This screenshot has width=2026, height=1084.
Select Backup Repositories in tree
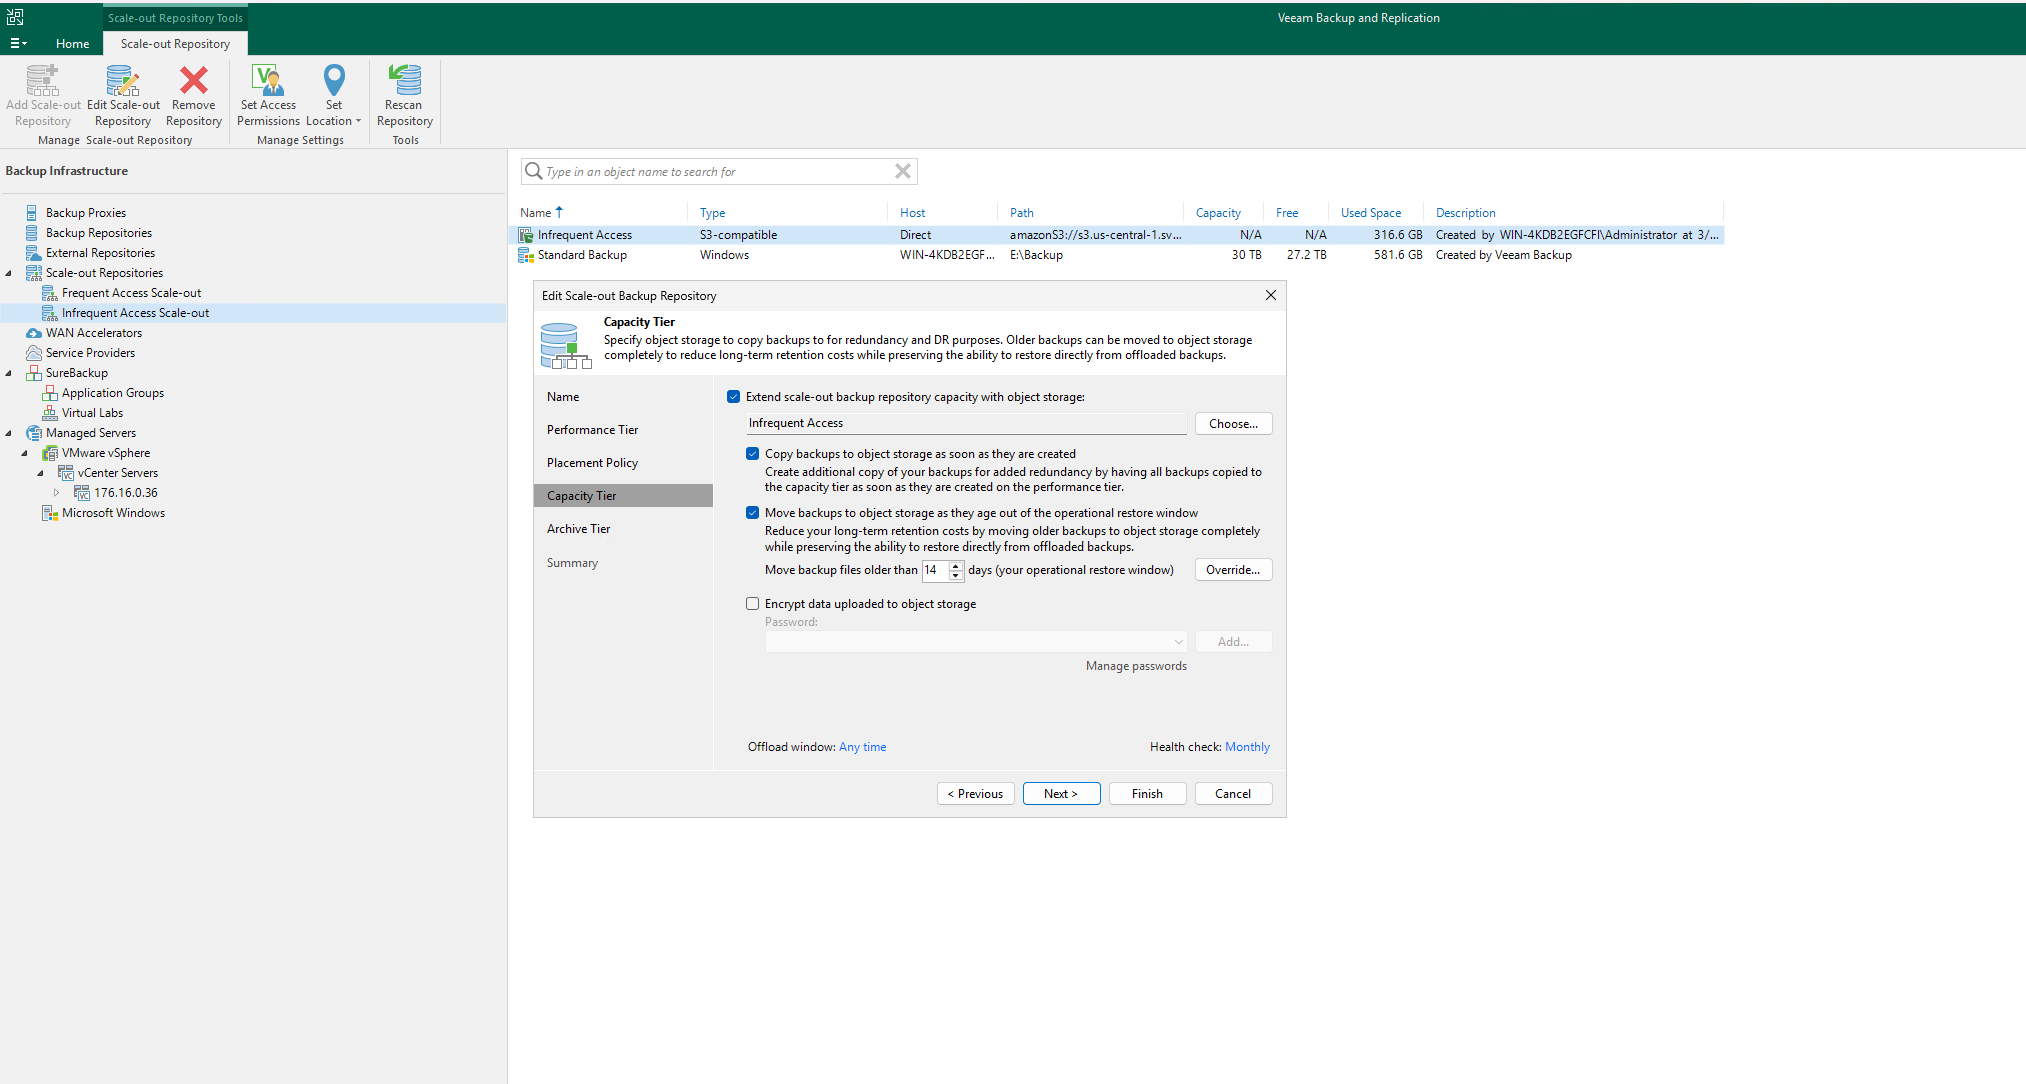[98, 233]
